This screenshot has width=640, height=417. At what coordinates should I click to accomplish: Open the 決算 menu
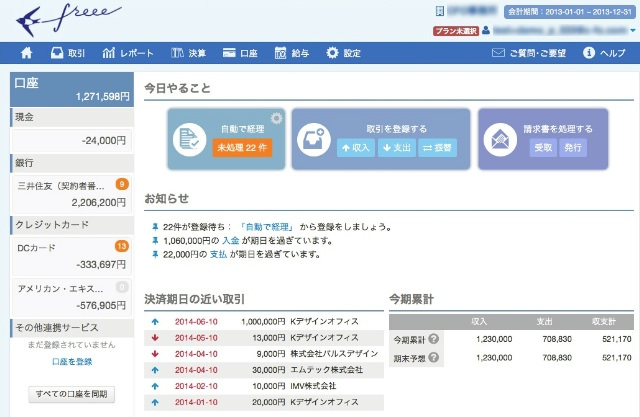point(188,53)
